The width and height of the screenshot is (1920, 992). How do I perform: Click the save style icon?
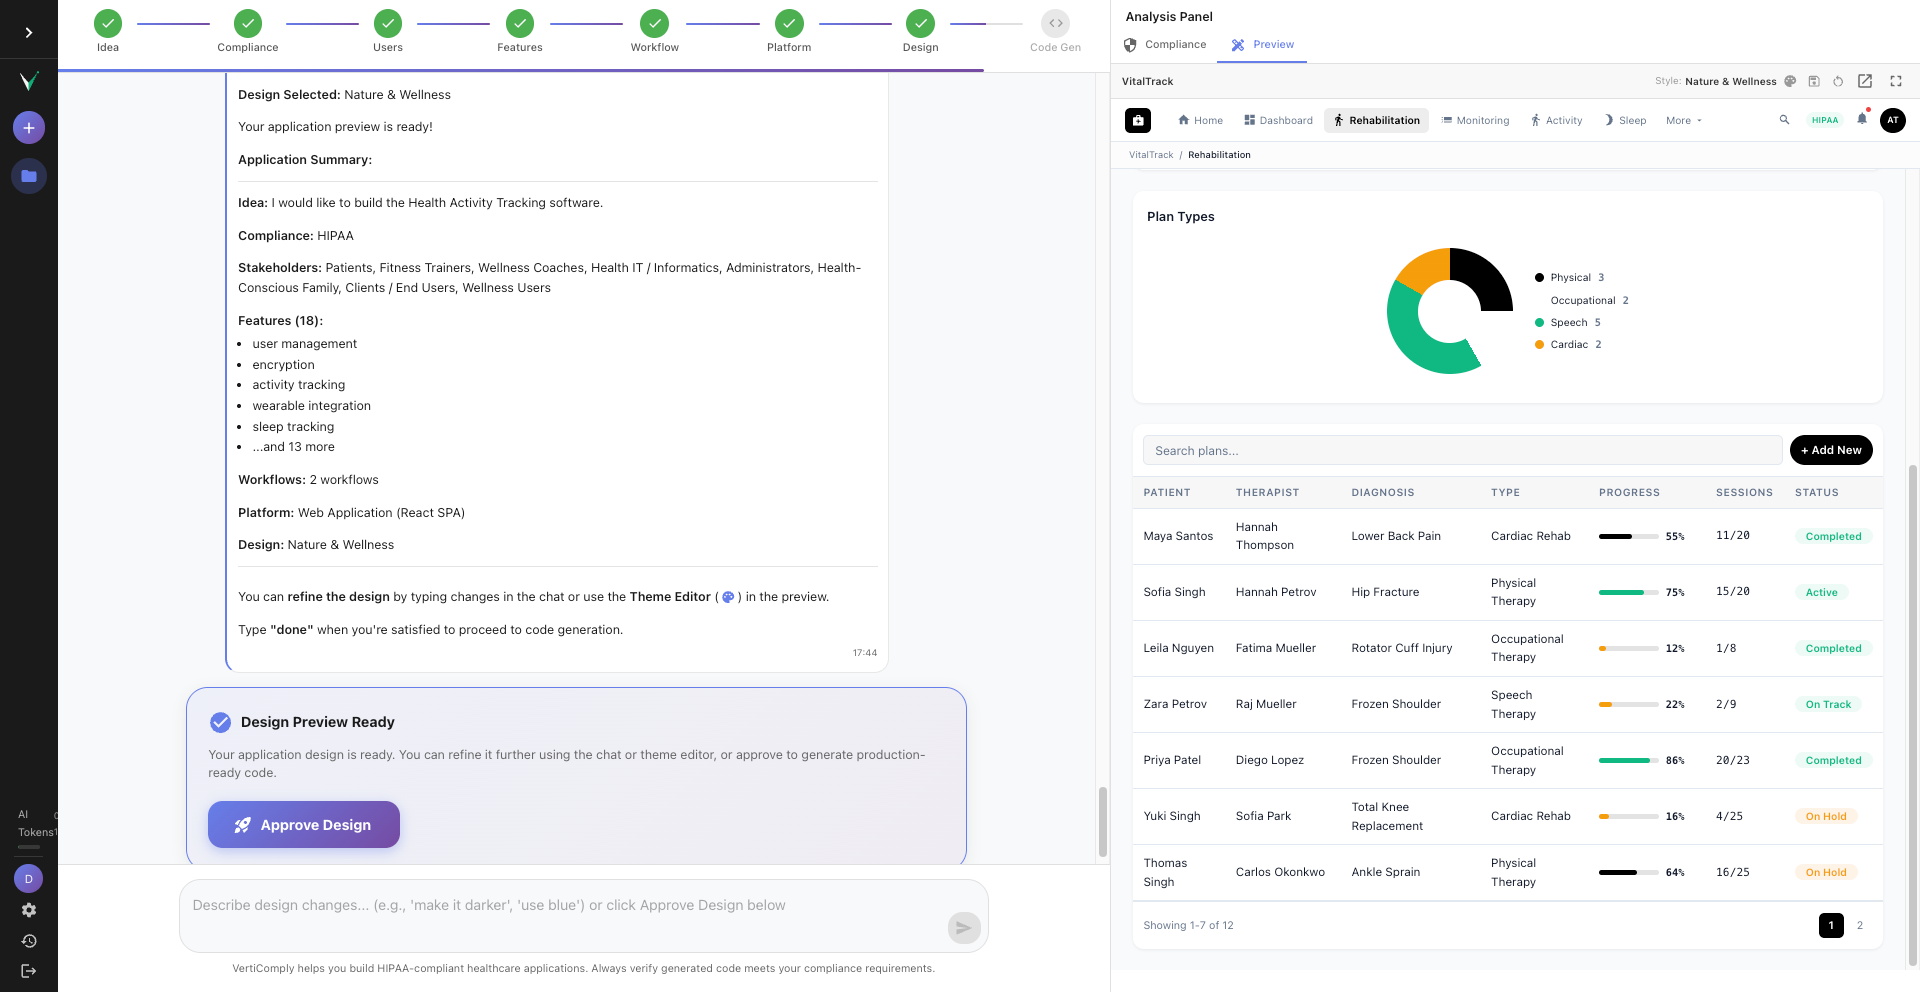1814,81
